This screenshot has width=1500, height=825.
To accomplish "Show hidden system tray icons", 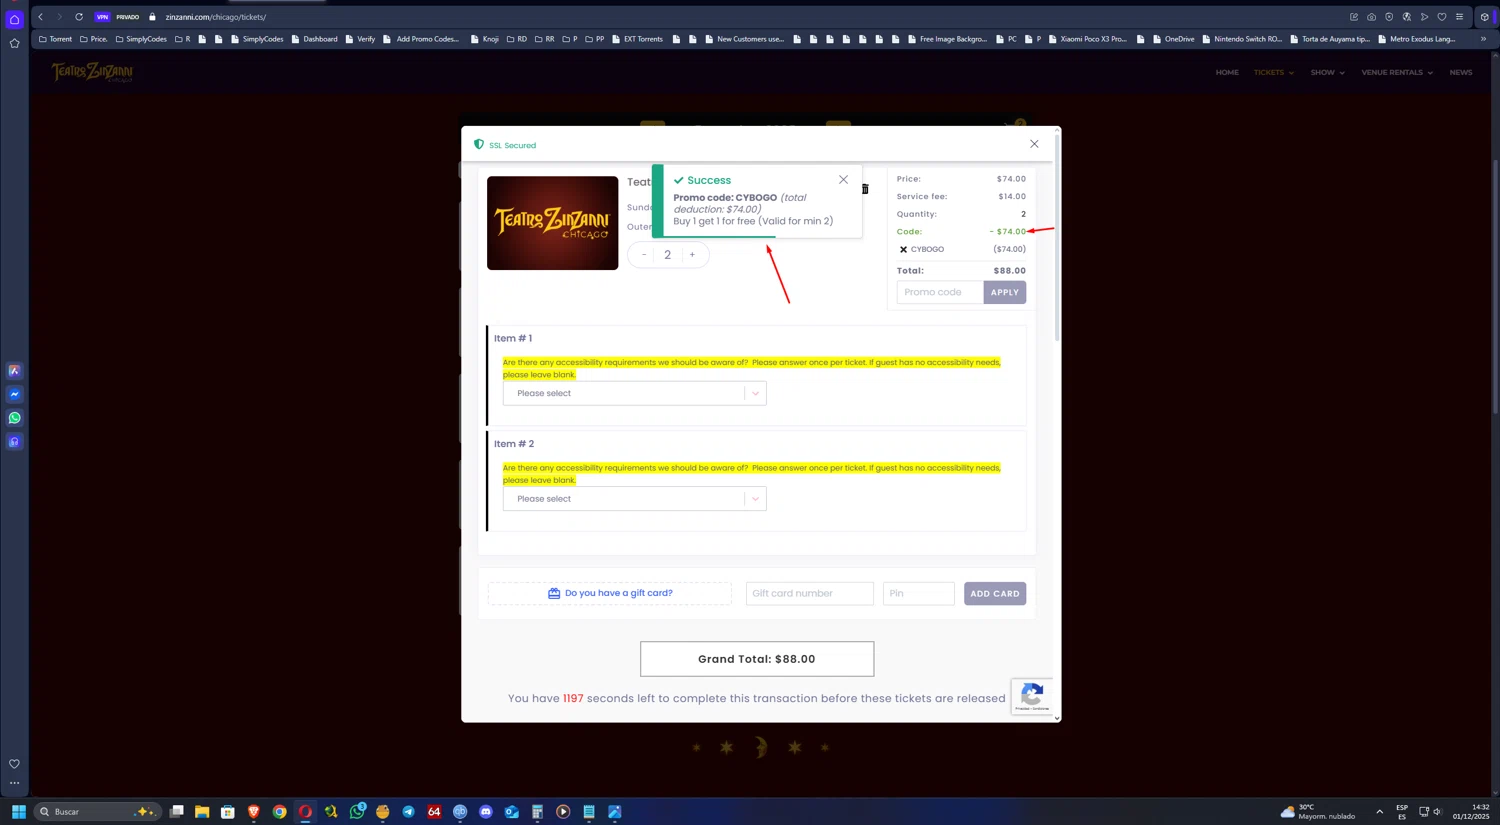I will tap(1380, 812).
